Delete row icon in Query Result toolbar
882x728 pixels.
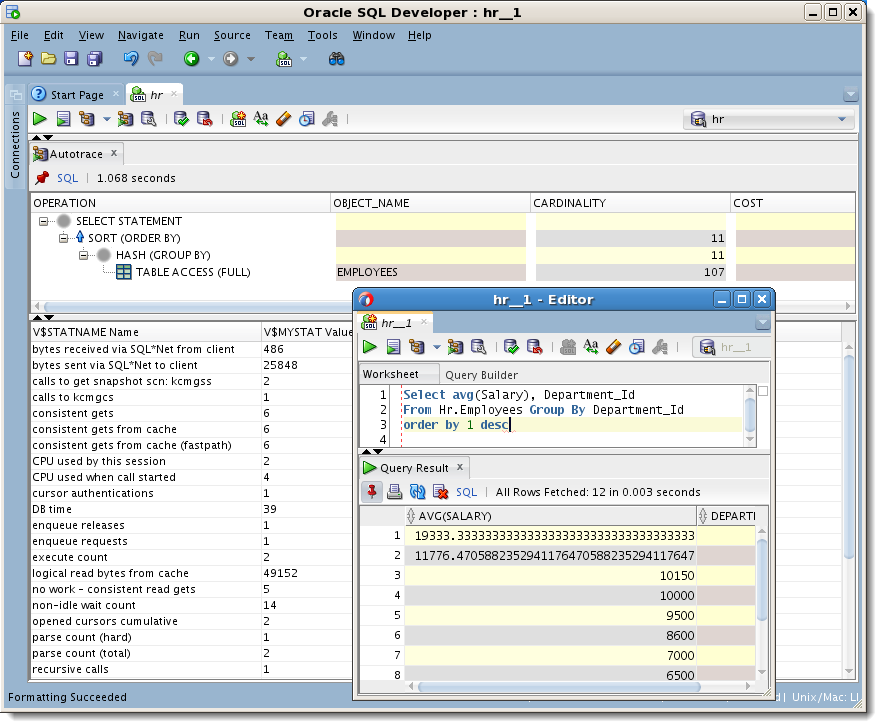tap(440, 492)
